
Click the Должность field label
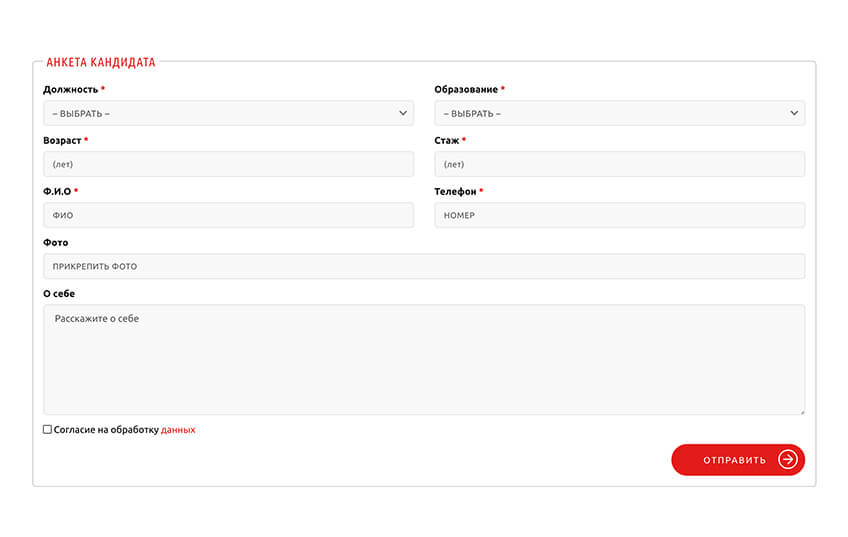70,90
